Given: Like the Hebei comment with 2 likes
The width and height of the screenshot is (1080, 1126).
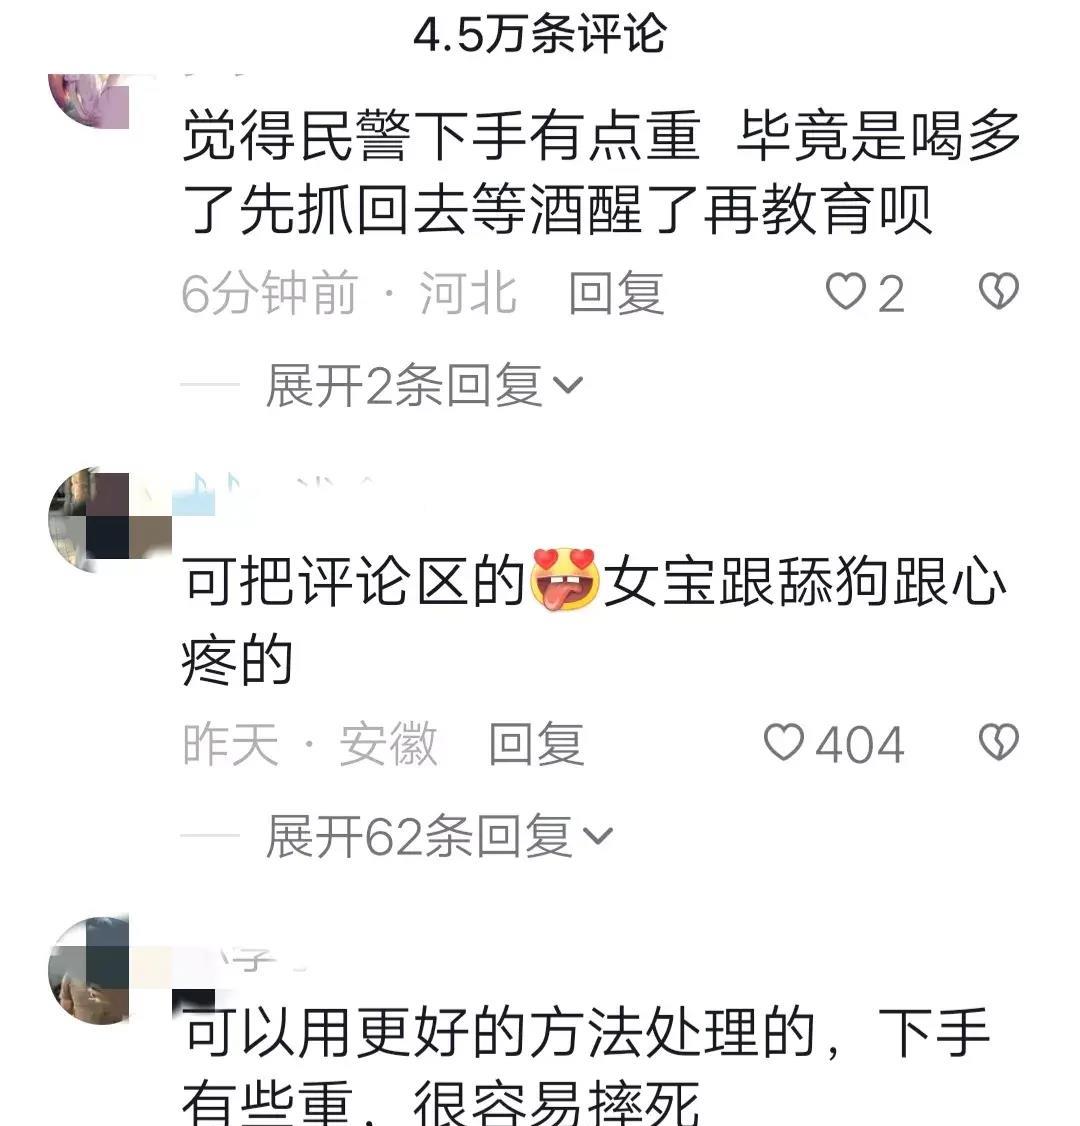Looking at the screenshot, I should tap(845, 292).
